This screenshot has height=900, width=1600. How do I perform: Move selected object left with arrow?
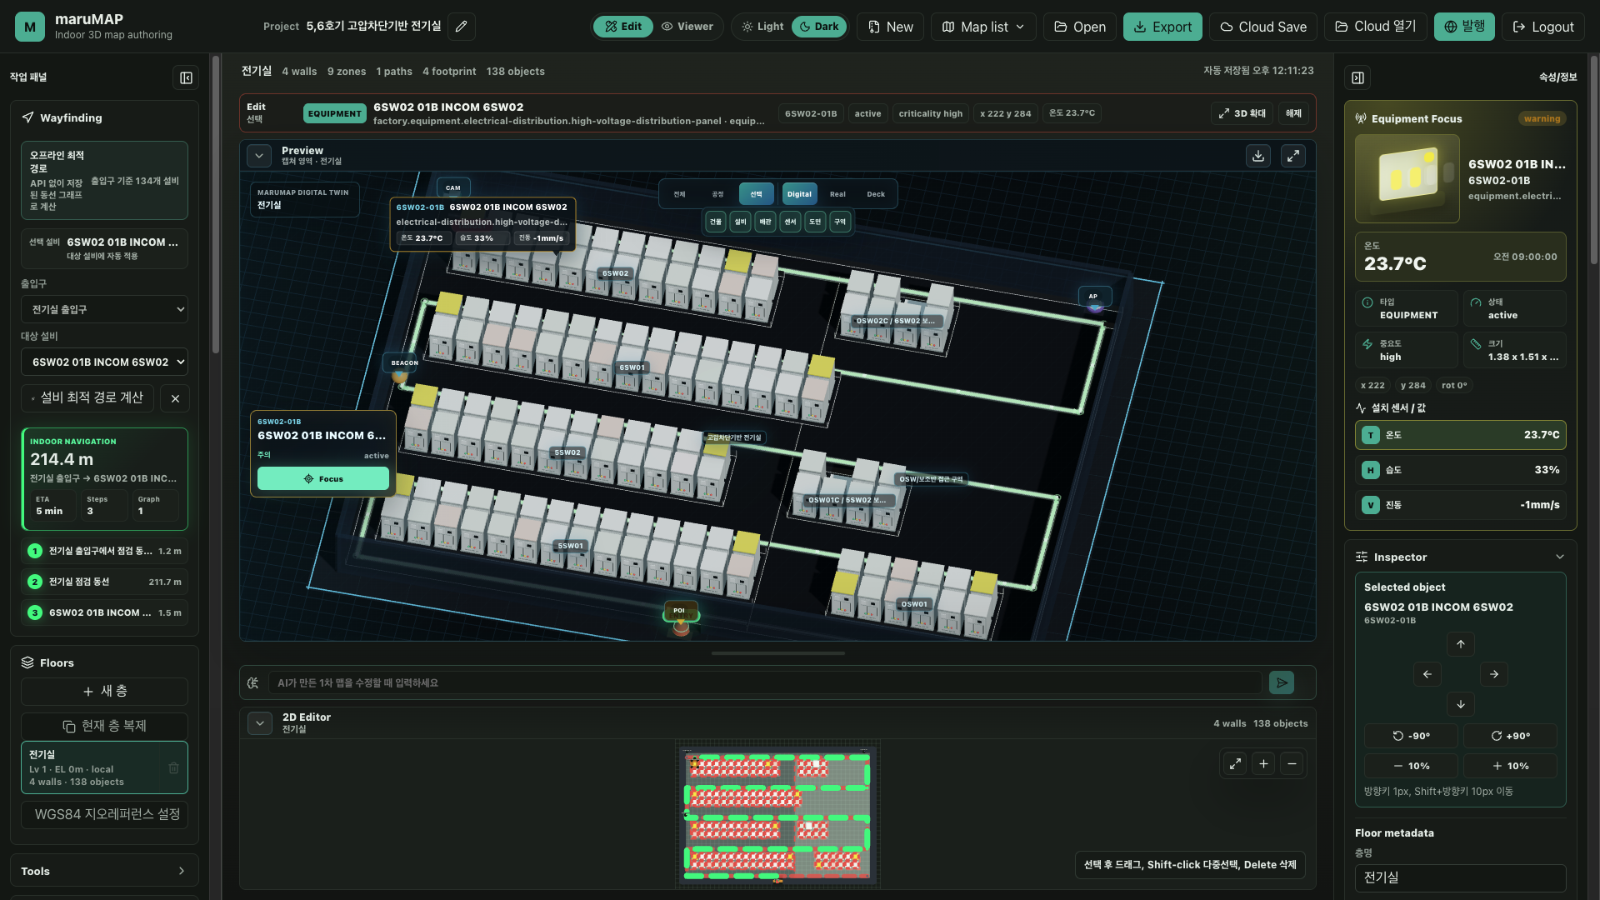click(x=1427, y=674)
